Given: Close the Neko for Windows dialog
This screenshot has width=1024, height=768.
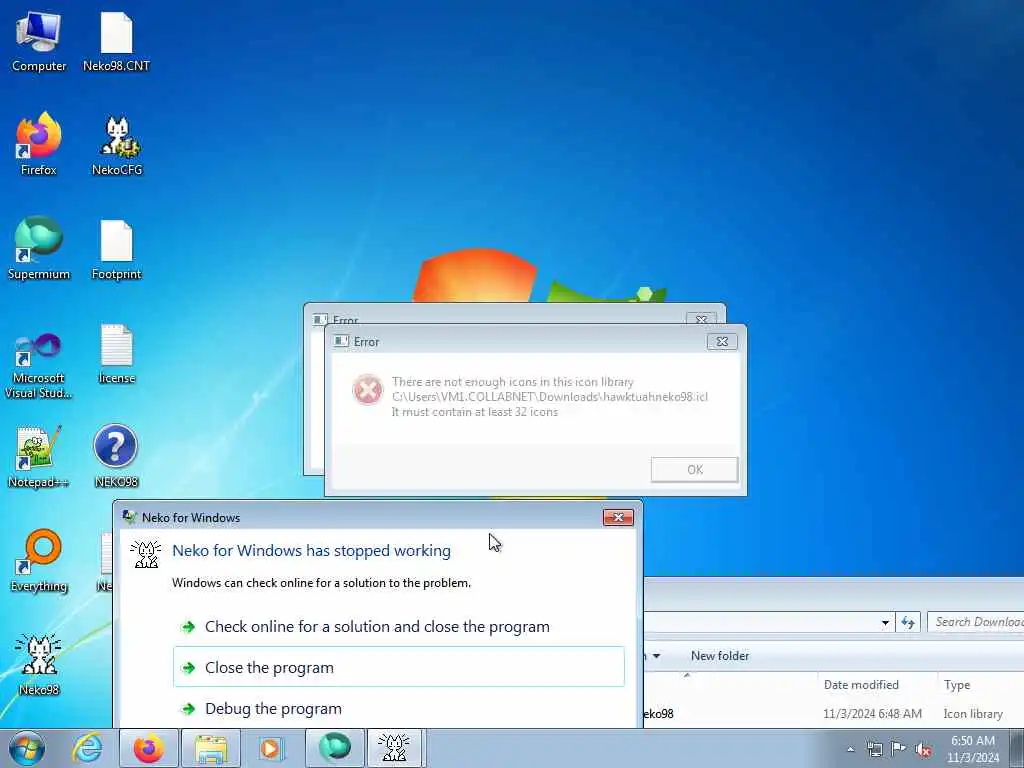Looking at the screenshot, I should (618, 517).
